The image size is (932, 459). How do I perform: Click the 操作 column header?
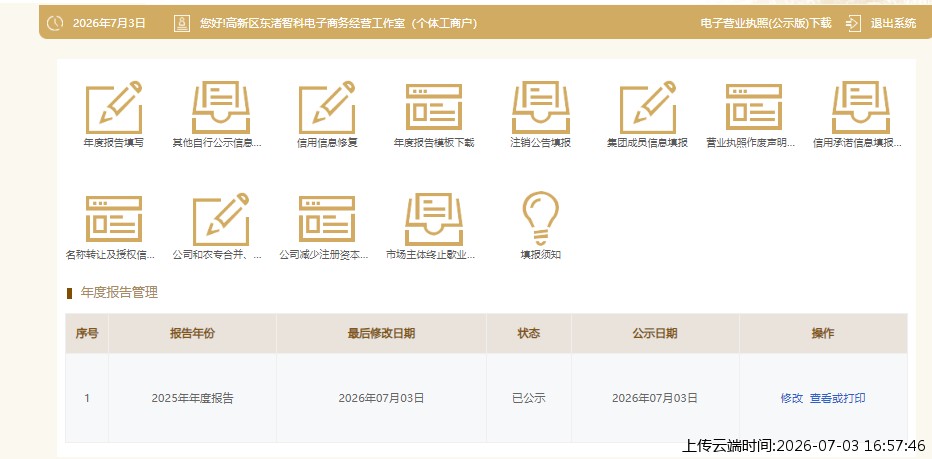(x=823, y=334)
